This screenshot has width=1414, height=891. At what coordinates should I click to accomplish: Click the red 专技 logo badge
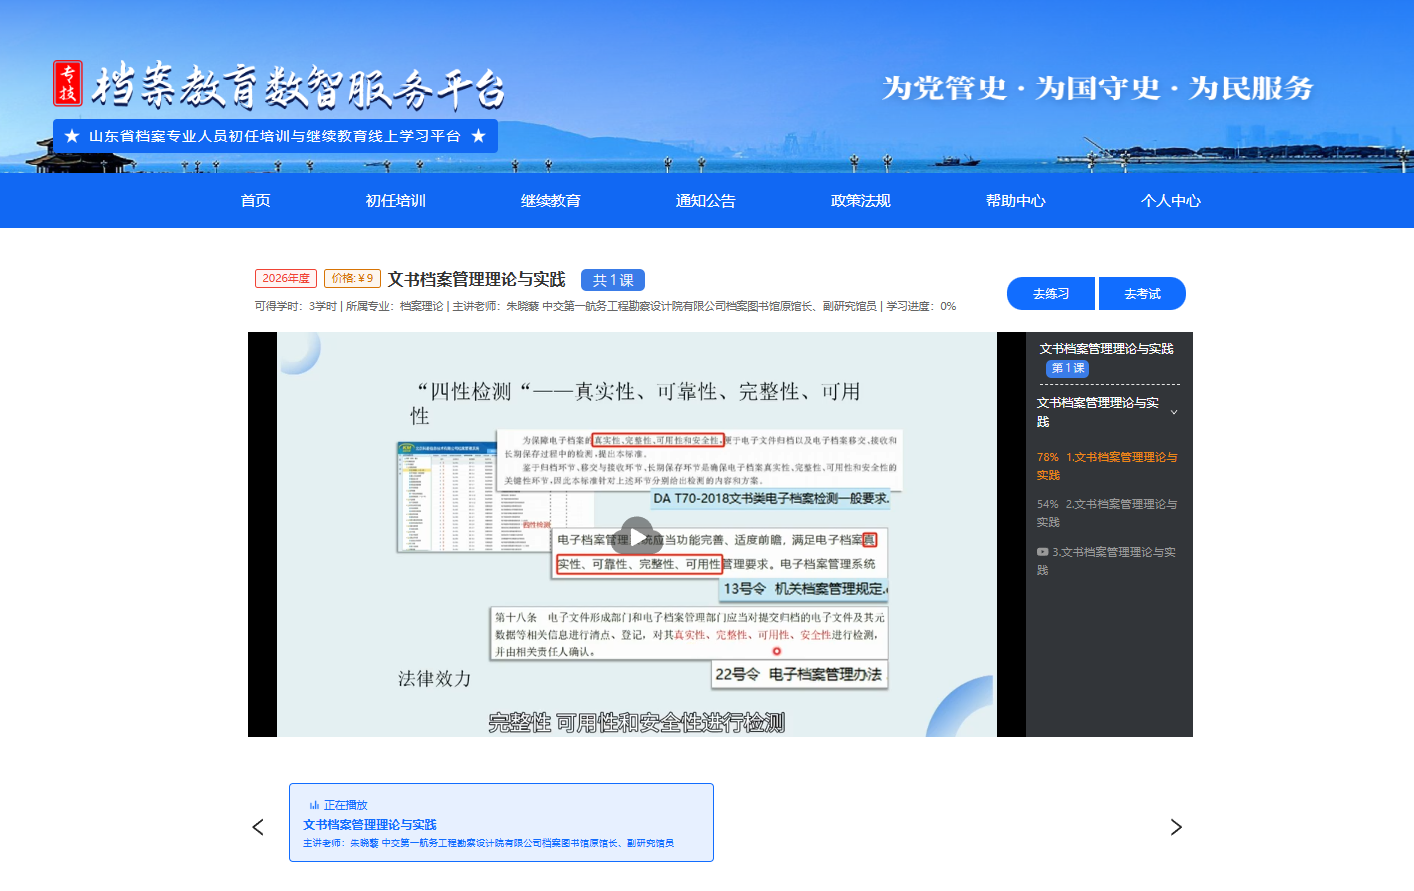[x=67, y=83]
